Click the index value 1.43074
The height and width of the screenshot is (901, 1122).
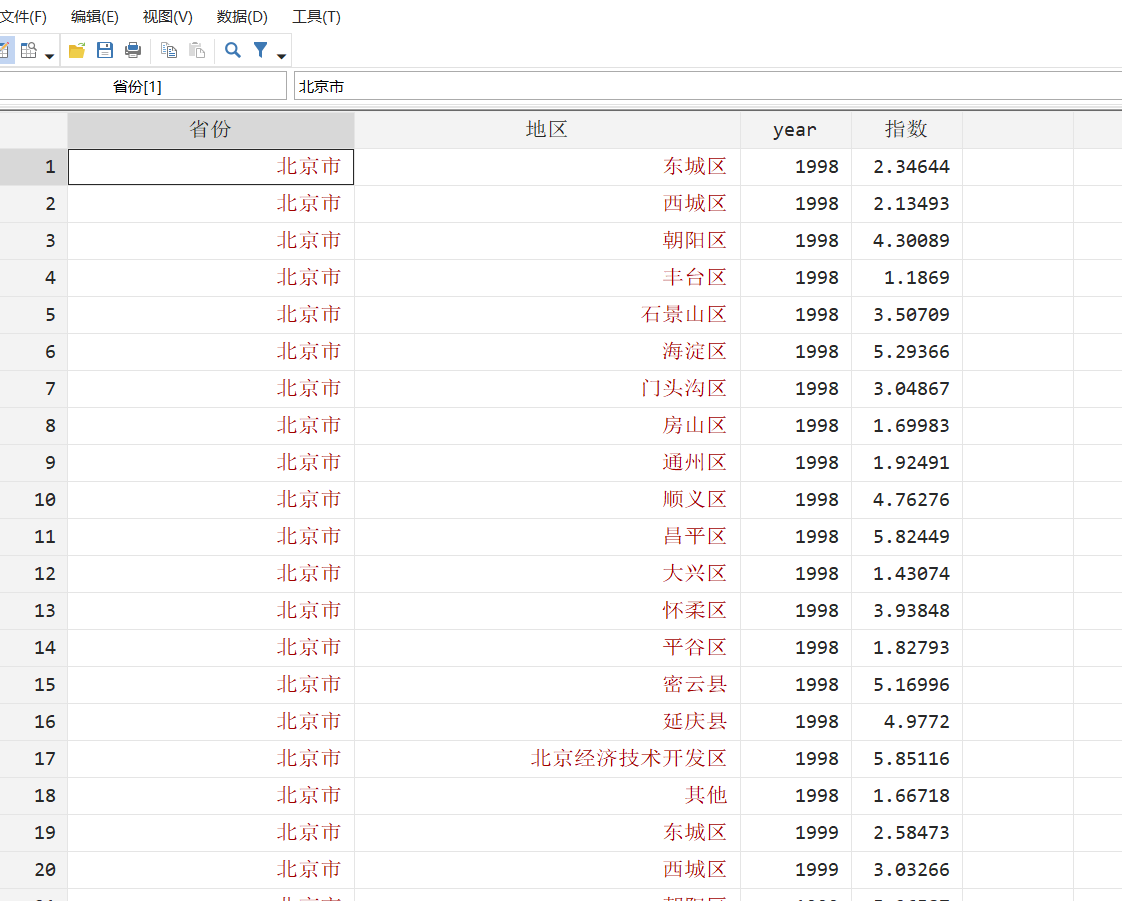907,573
